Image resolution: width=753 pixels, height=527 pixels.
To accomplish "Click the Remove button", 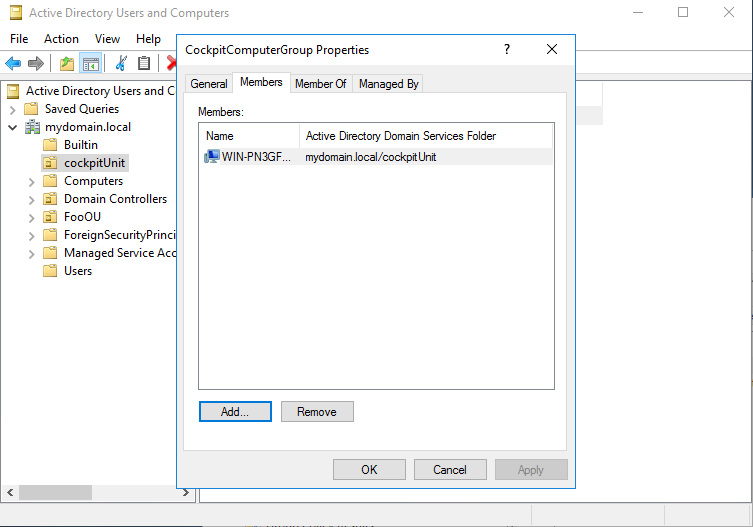I will 317,412.
